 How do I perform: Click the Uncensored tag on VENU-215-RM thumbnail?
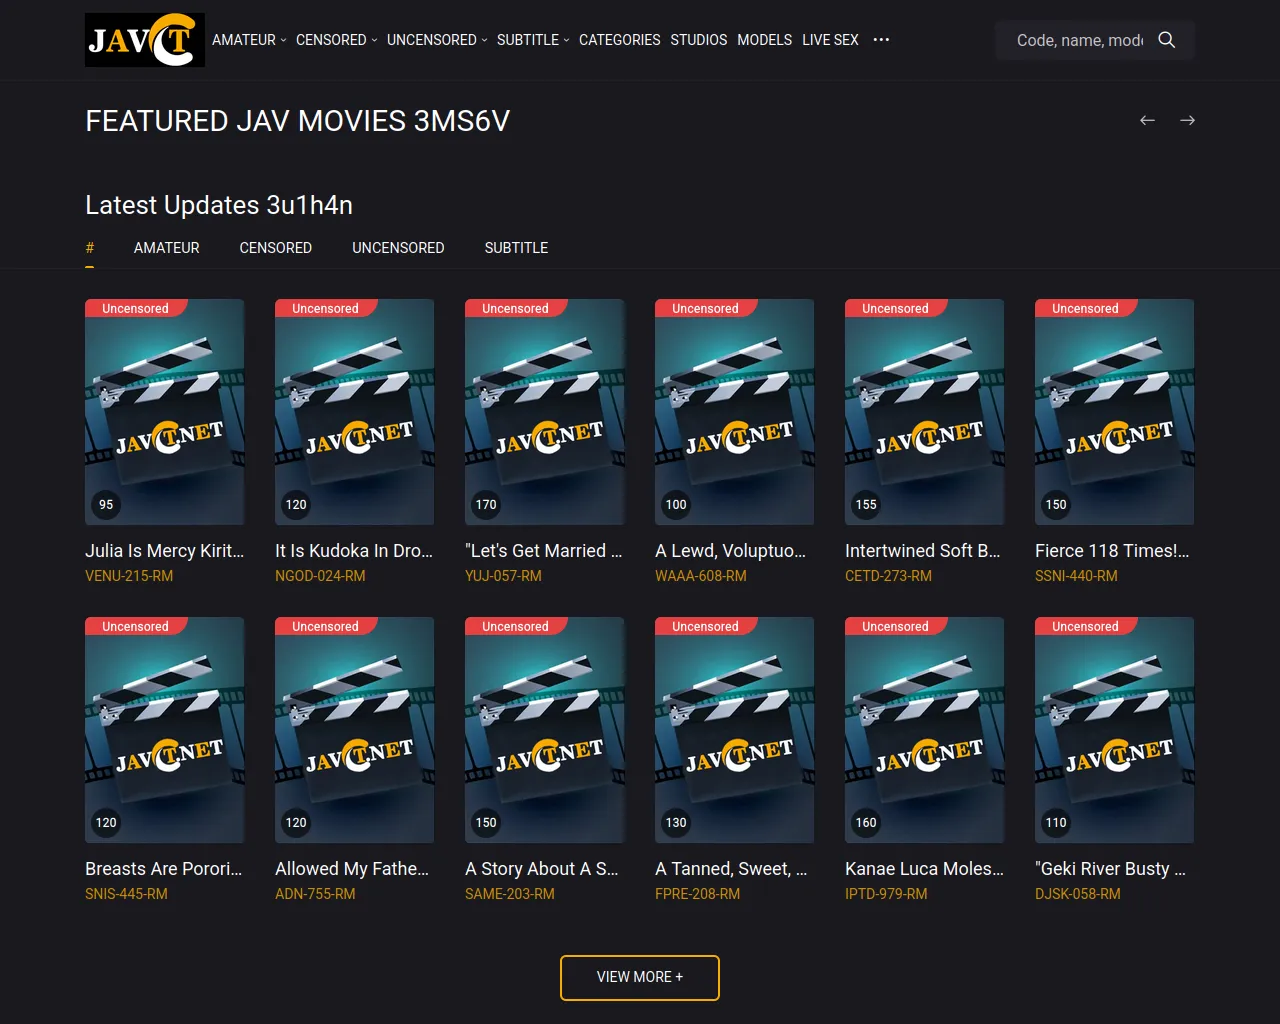coord(135,309)
